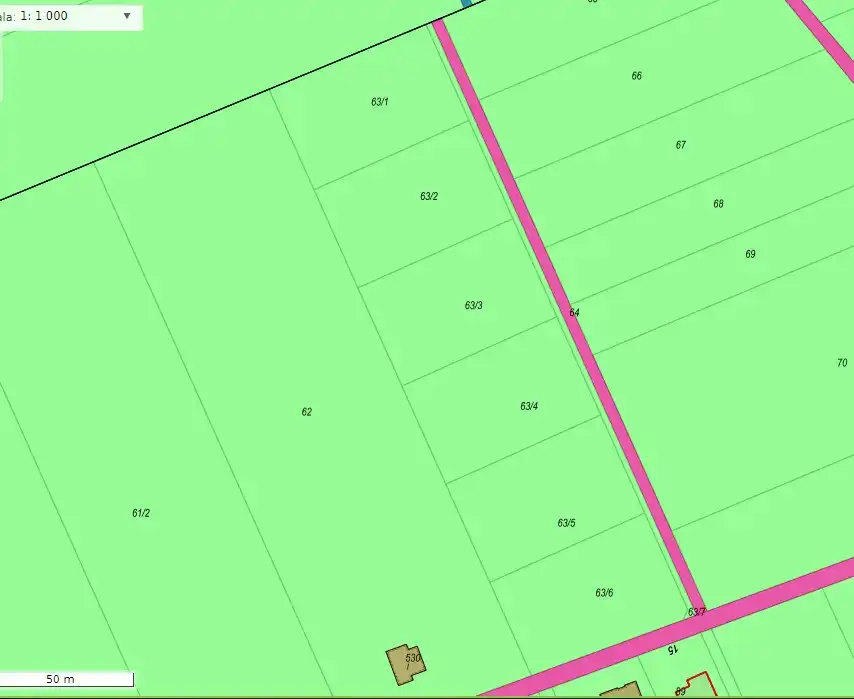The image size is (854, 699).
Task: Select parcel 63/2
Action: 428,196
